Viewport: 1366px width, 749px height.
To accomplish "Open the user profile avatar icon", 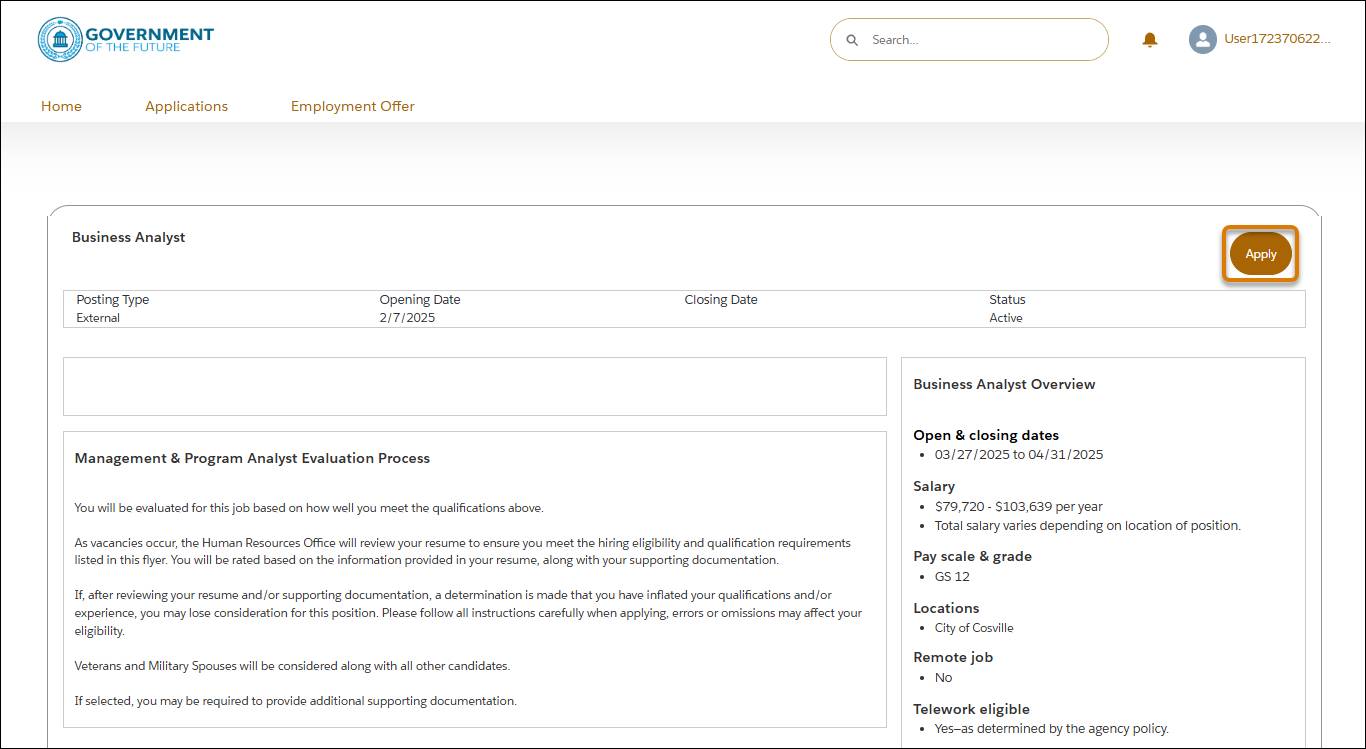I will [x=1202, y=39].
